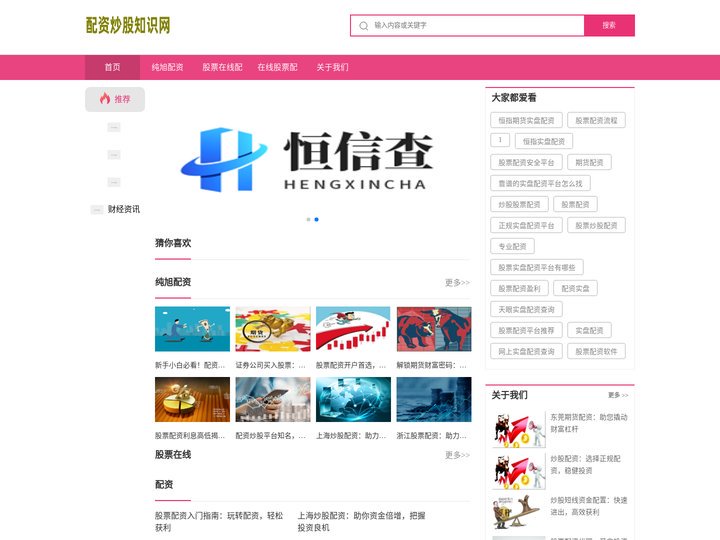The image size is (720, 540).
Task: Click the 股票实盘配资平台有哪些 tag
Action: (x=537, y=267)
